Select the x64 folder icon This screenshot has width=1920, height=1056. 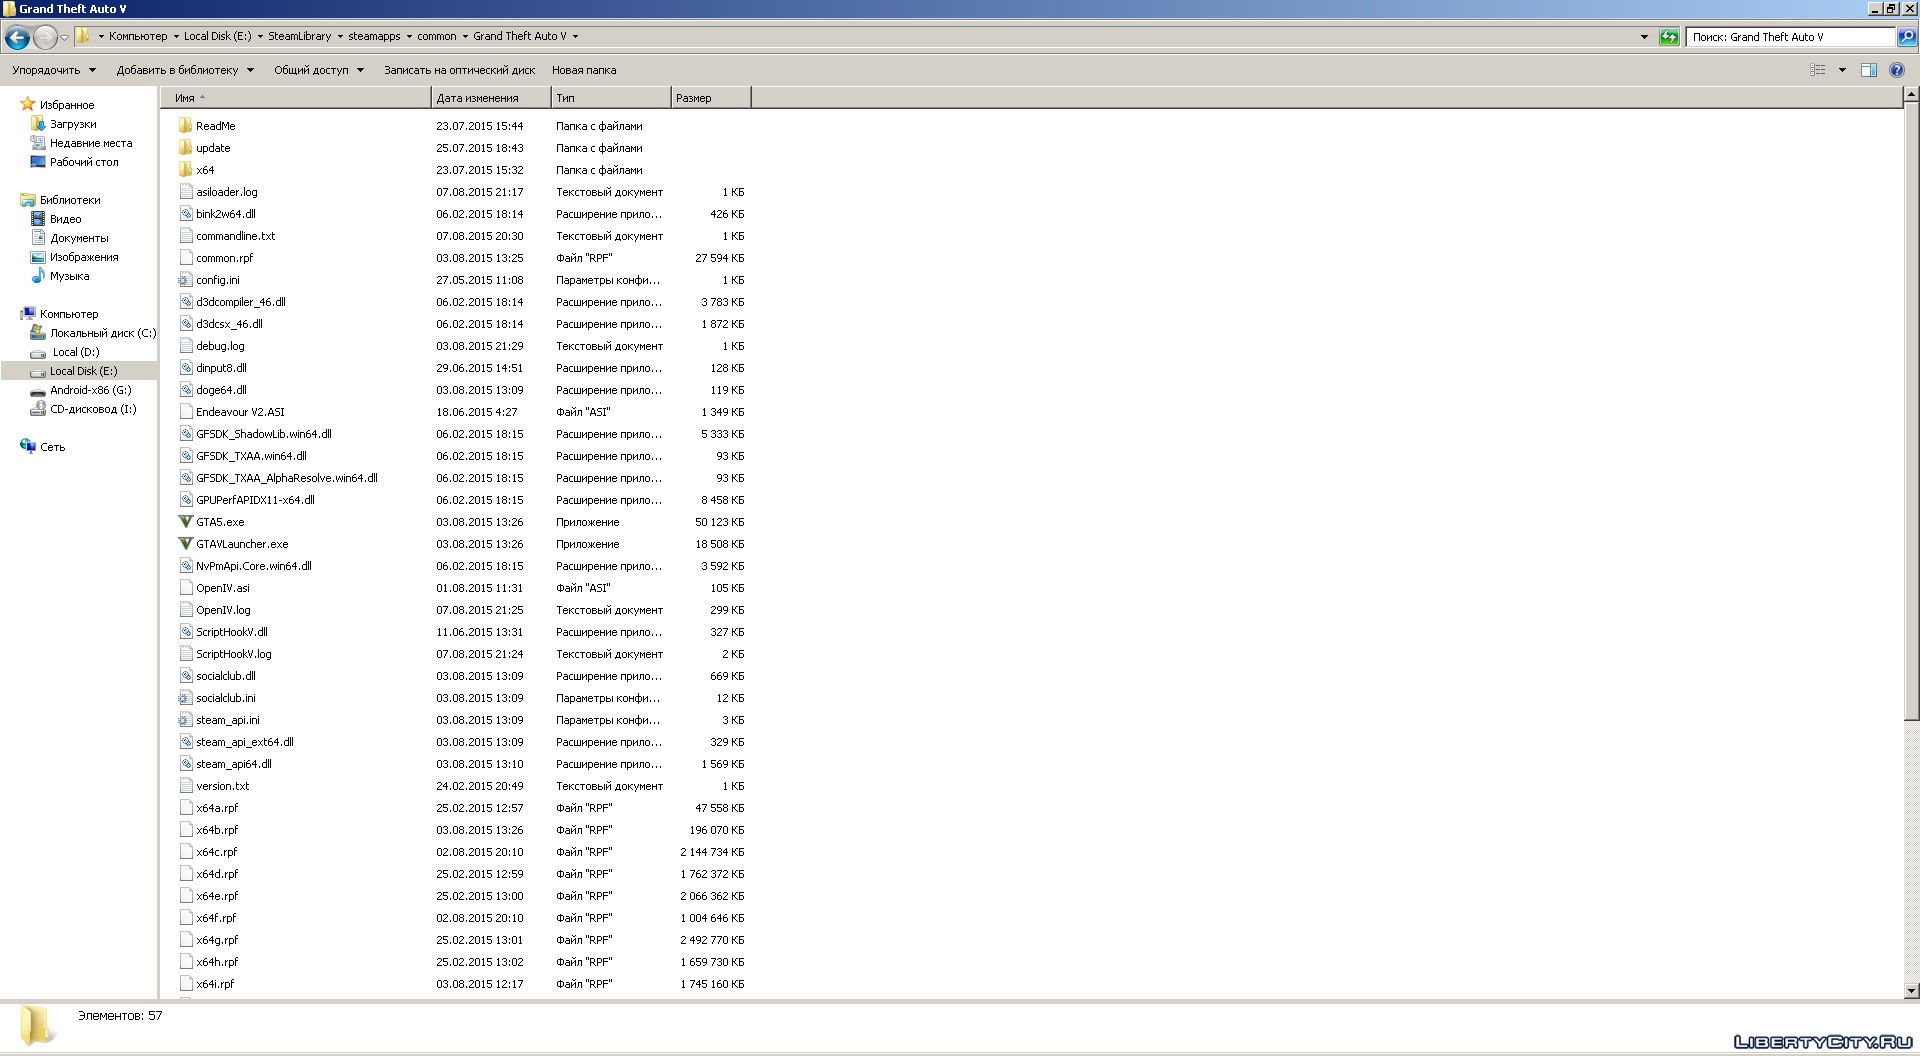[185, 170]
